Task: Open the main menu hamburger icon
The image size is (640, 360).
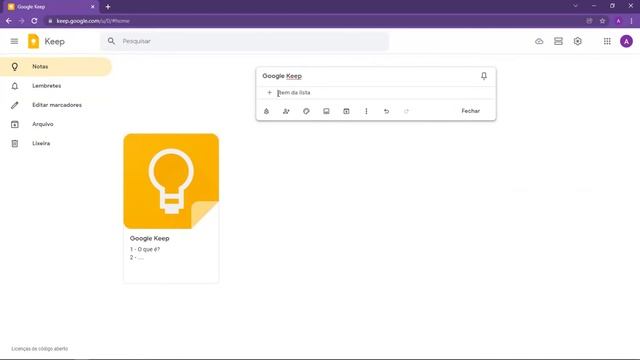Action: click(14, 41)
